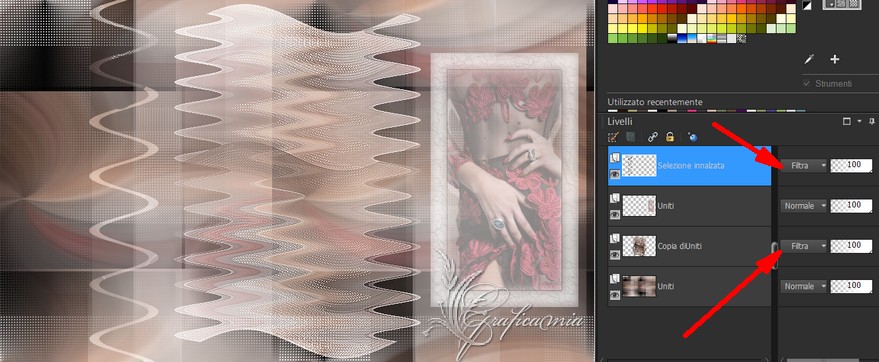This screenshot has height=362, width=879.
Task: Hide the Selezione innalzata layer
Action: coord(615,174)
